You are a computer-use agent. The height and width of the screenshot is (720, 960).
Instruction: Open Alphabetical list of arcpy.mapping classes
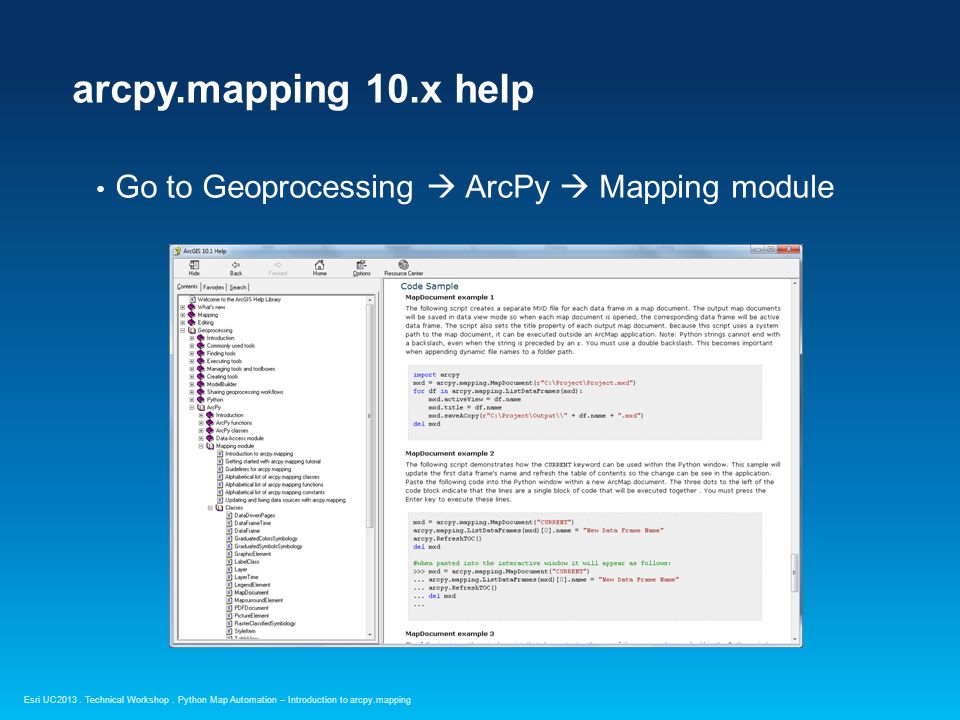click(272, 477)
